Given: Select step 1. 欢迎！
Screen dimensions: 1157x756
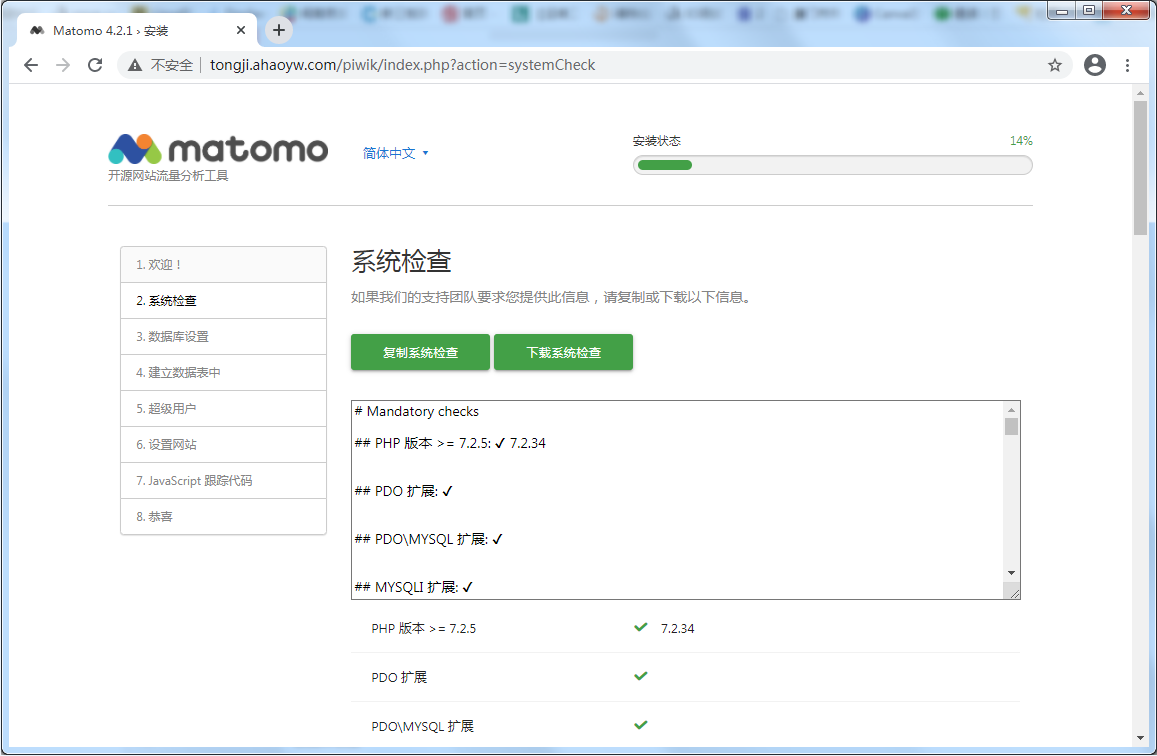Looking at the screenshot, I should click(x=224, y=265).
